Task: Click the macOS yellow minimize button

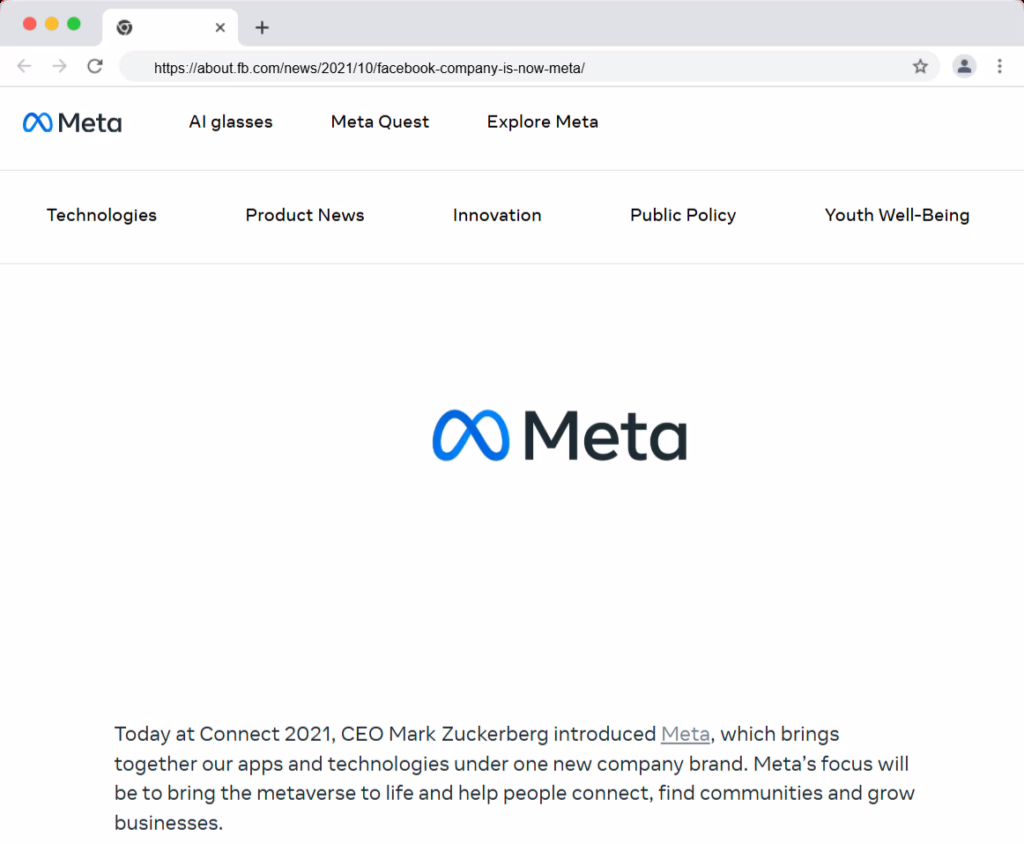Action: point(52,24)
